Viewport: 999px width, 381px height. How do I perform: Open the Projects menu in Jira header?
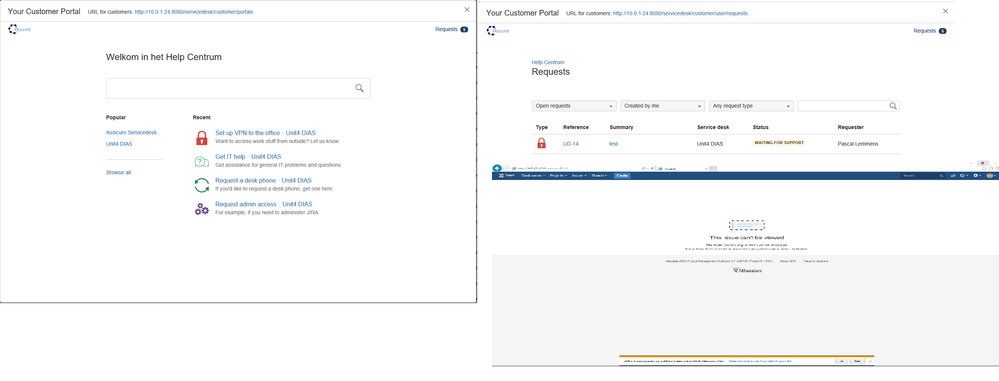(559, 175)
